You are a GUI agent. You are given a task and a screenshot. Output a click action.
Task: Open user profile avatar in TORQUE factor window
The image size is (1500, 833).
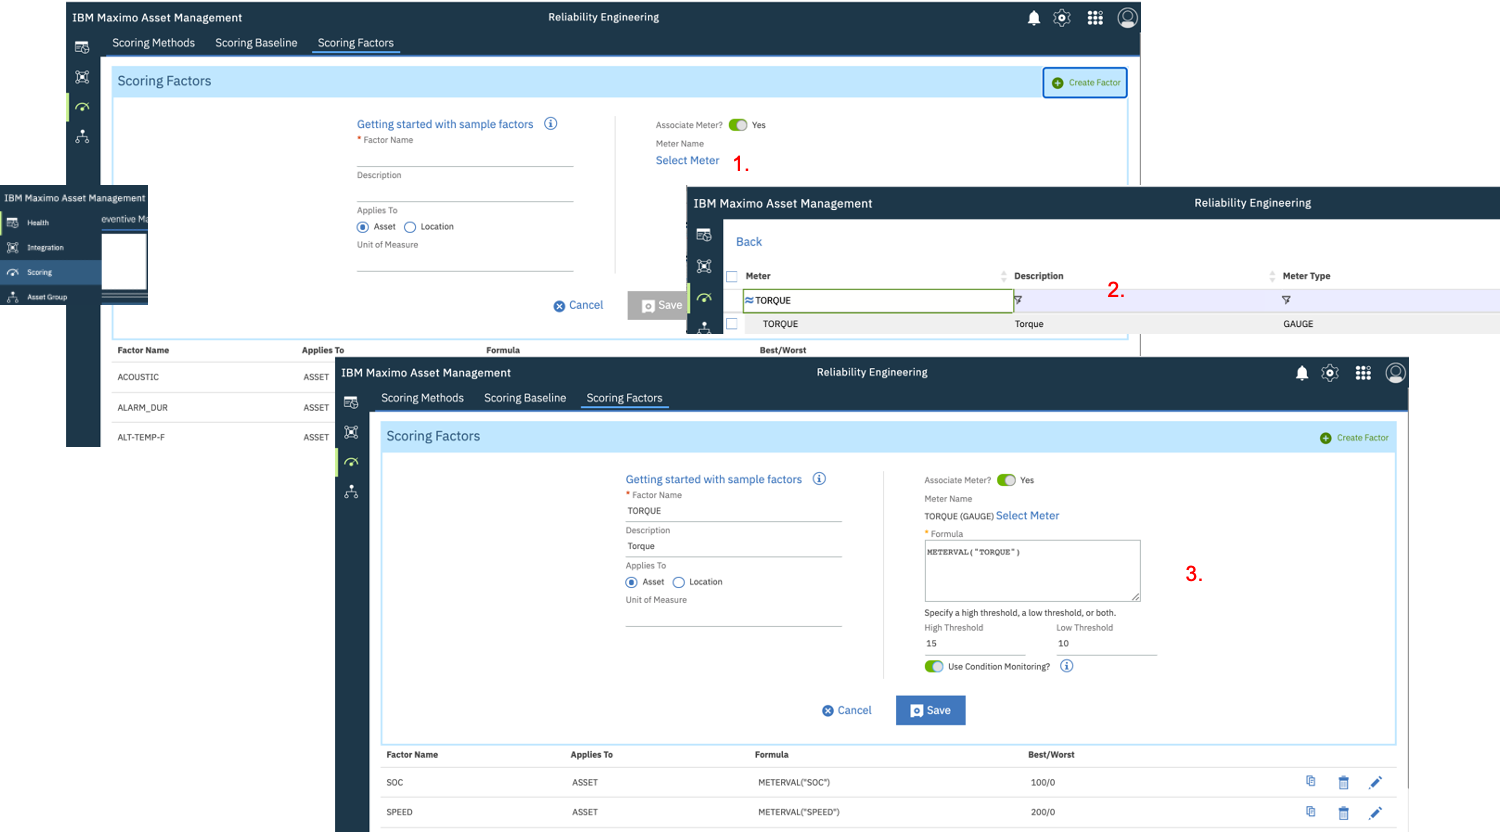click(x=1395, y=373)
